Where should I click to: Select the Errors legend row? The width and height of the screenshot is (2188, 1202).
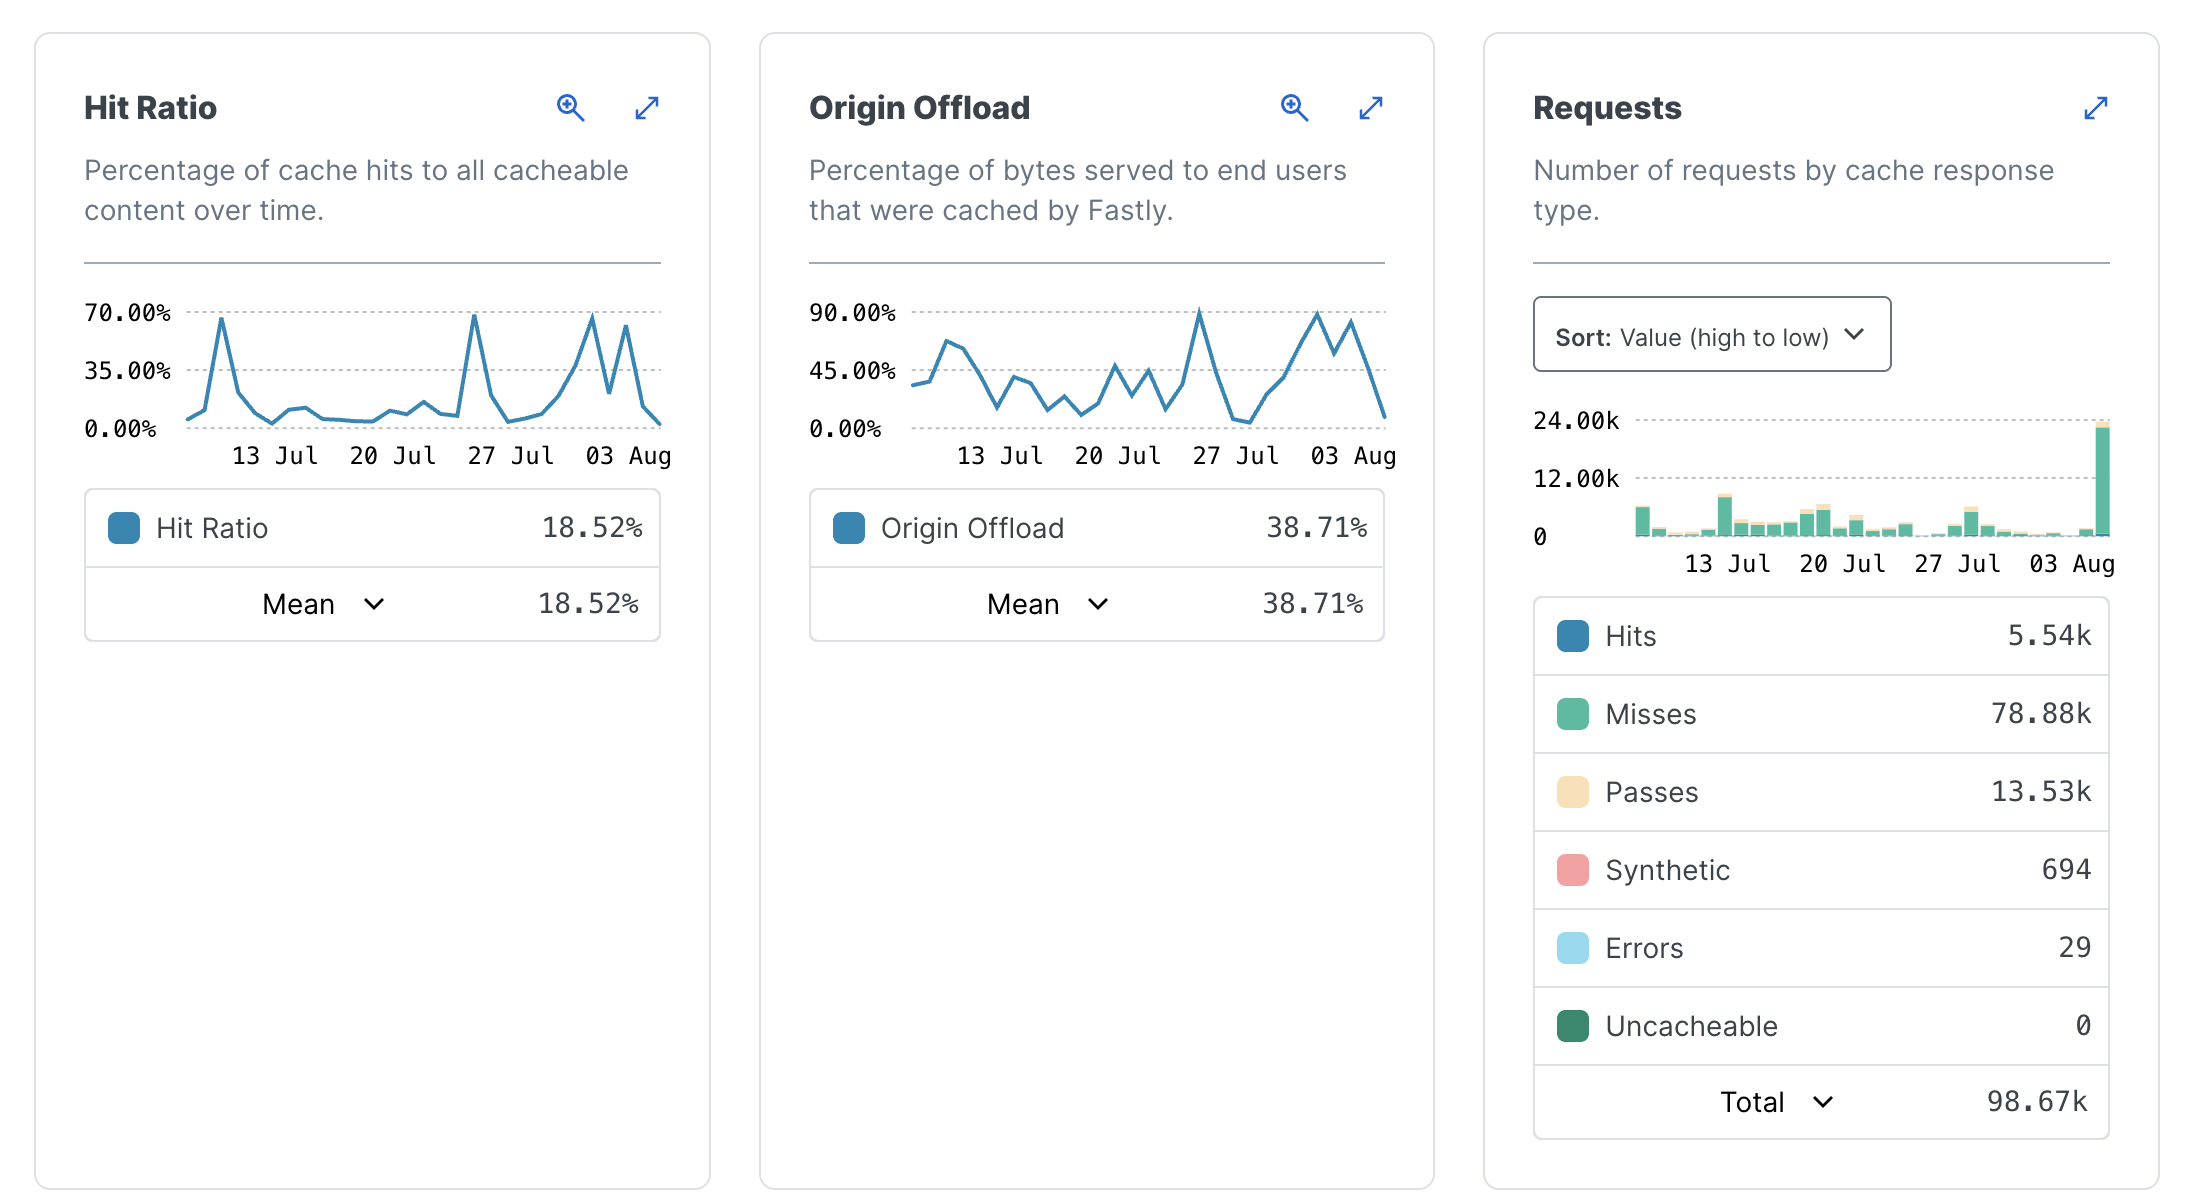pyautogui.click(x=1820, y=948)
